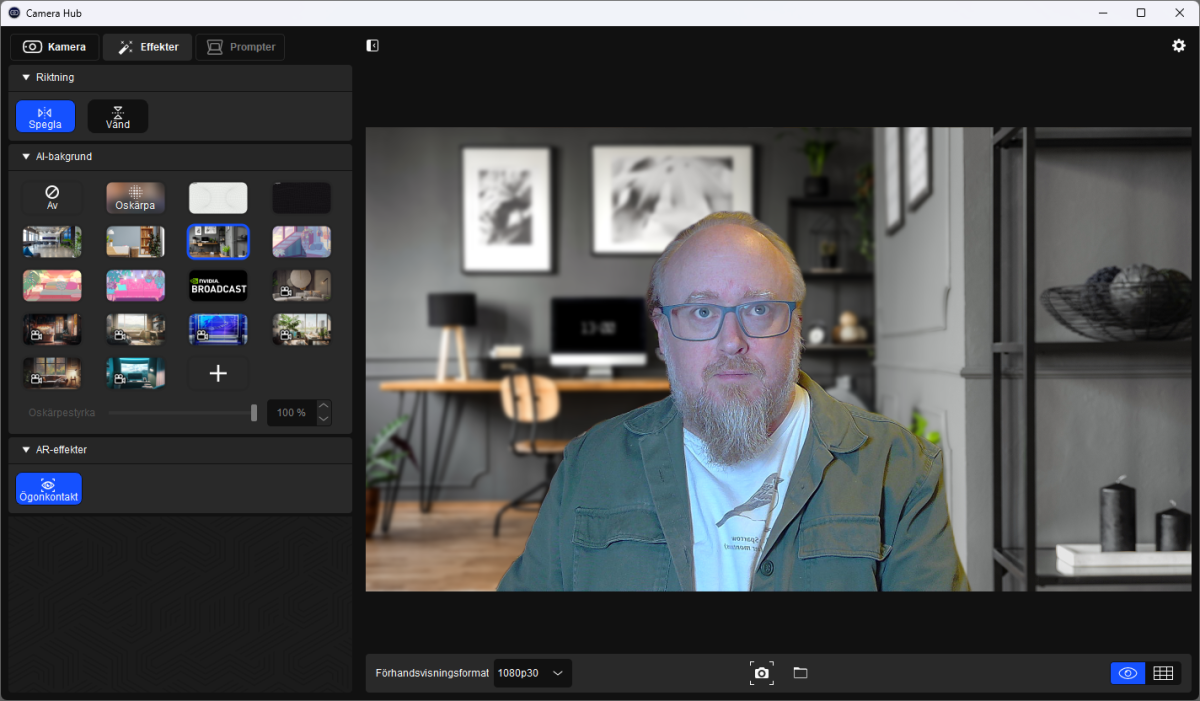Open the snapshot folder icon

pos(800,672)
